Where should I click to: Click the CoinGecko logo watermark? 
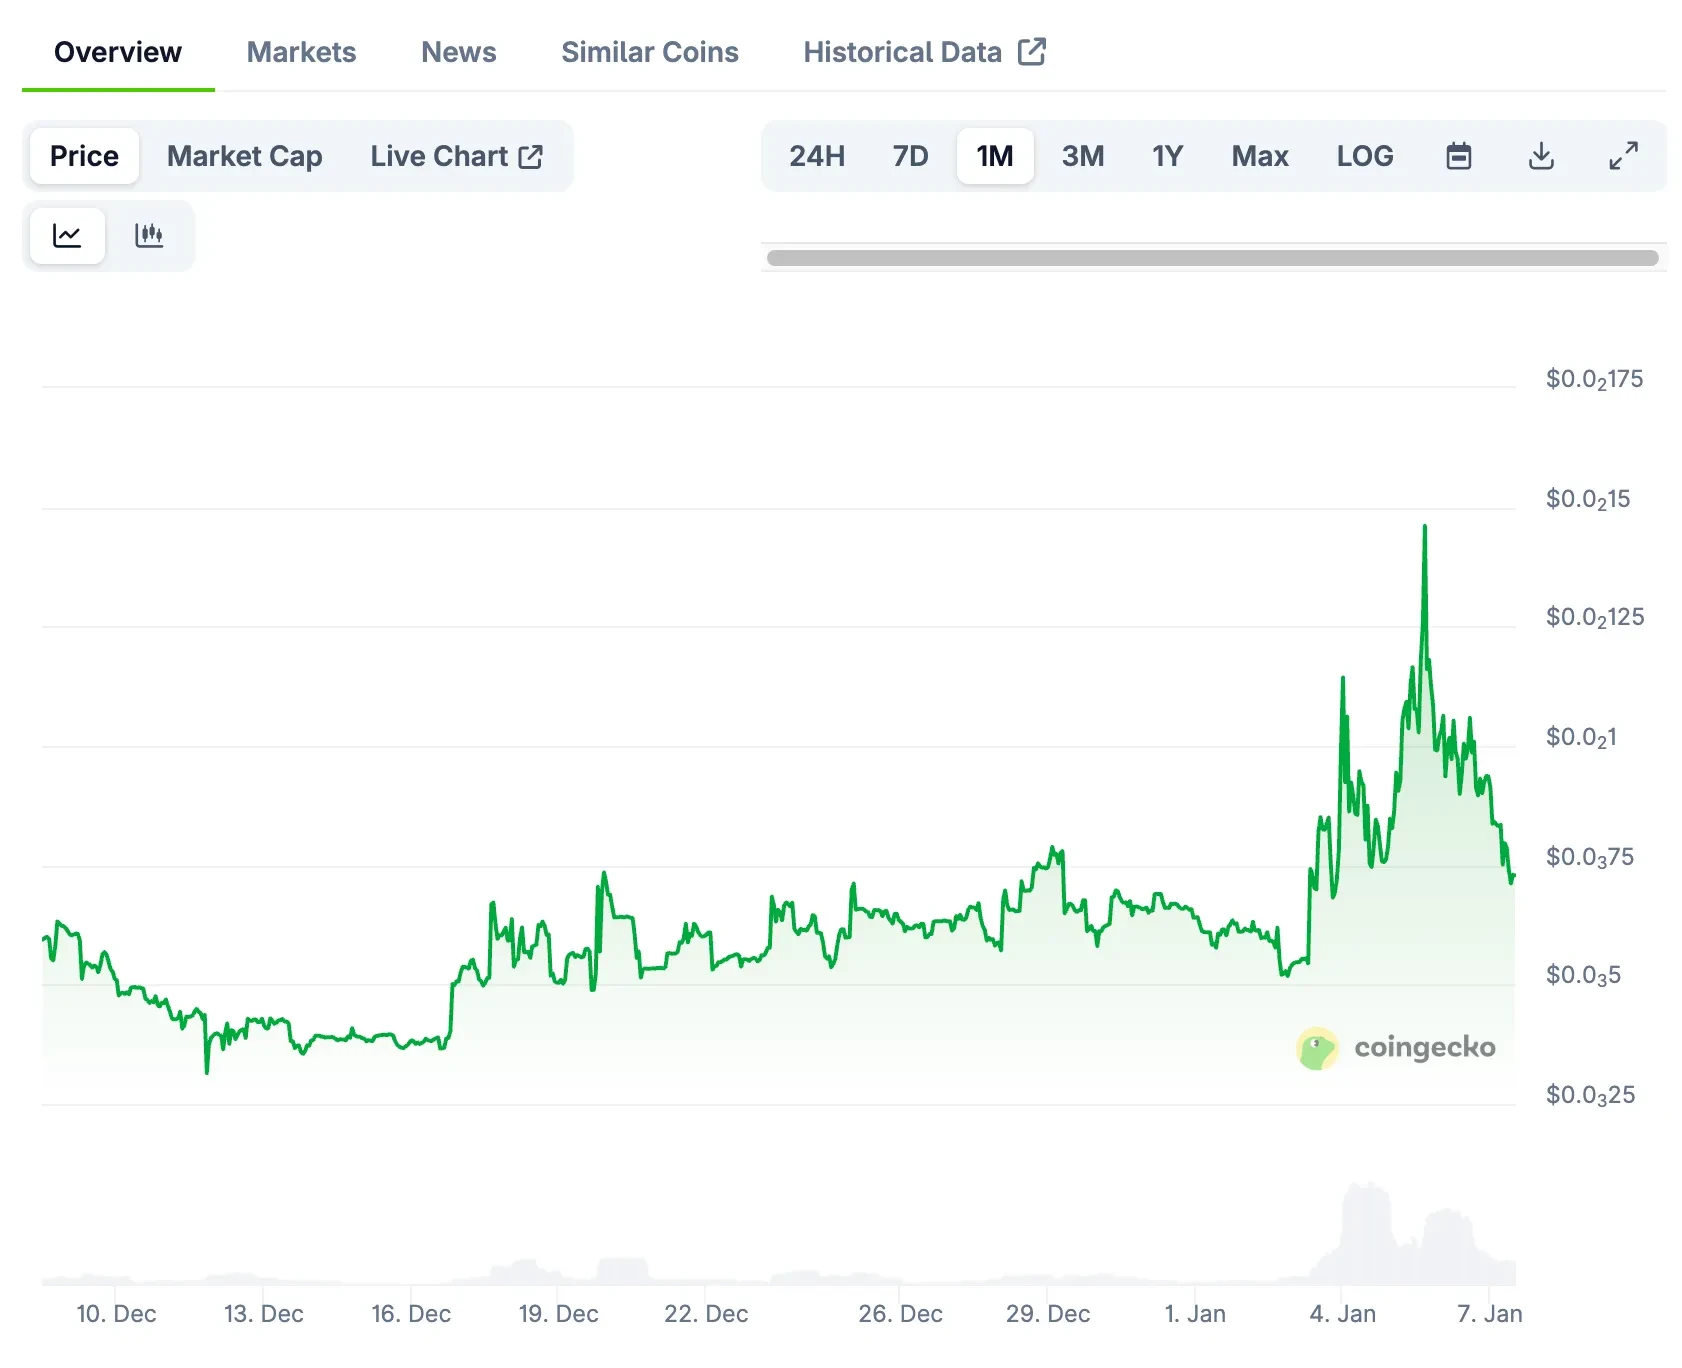[x=1396, y=1048]
